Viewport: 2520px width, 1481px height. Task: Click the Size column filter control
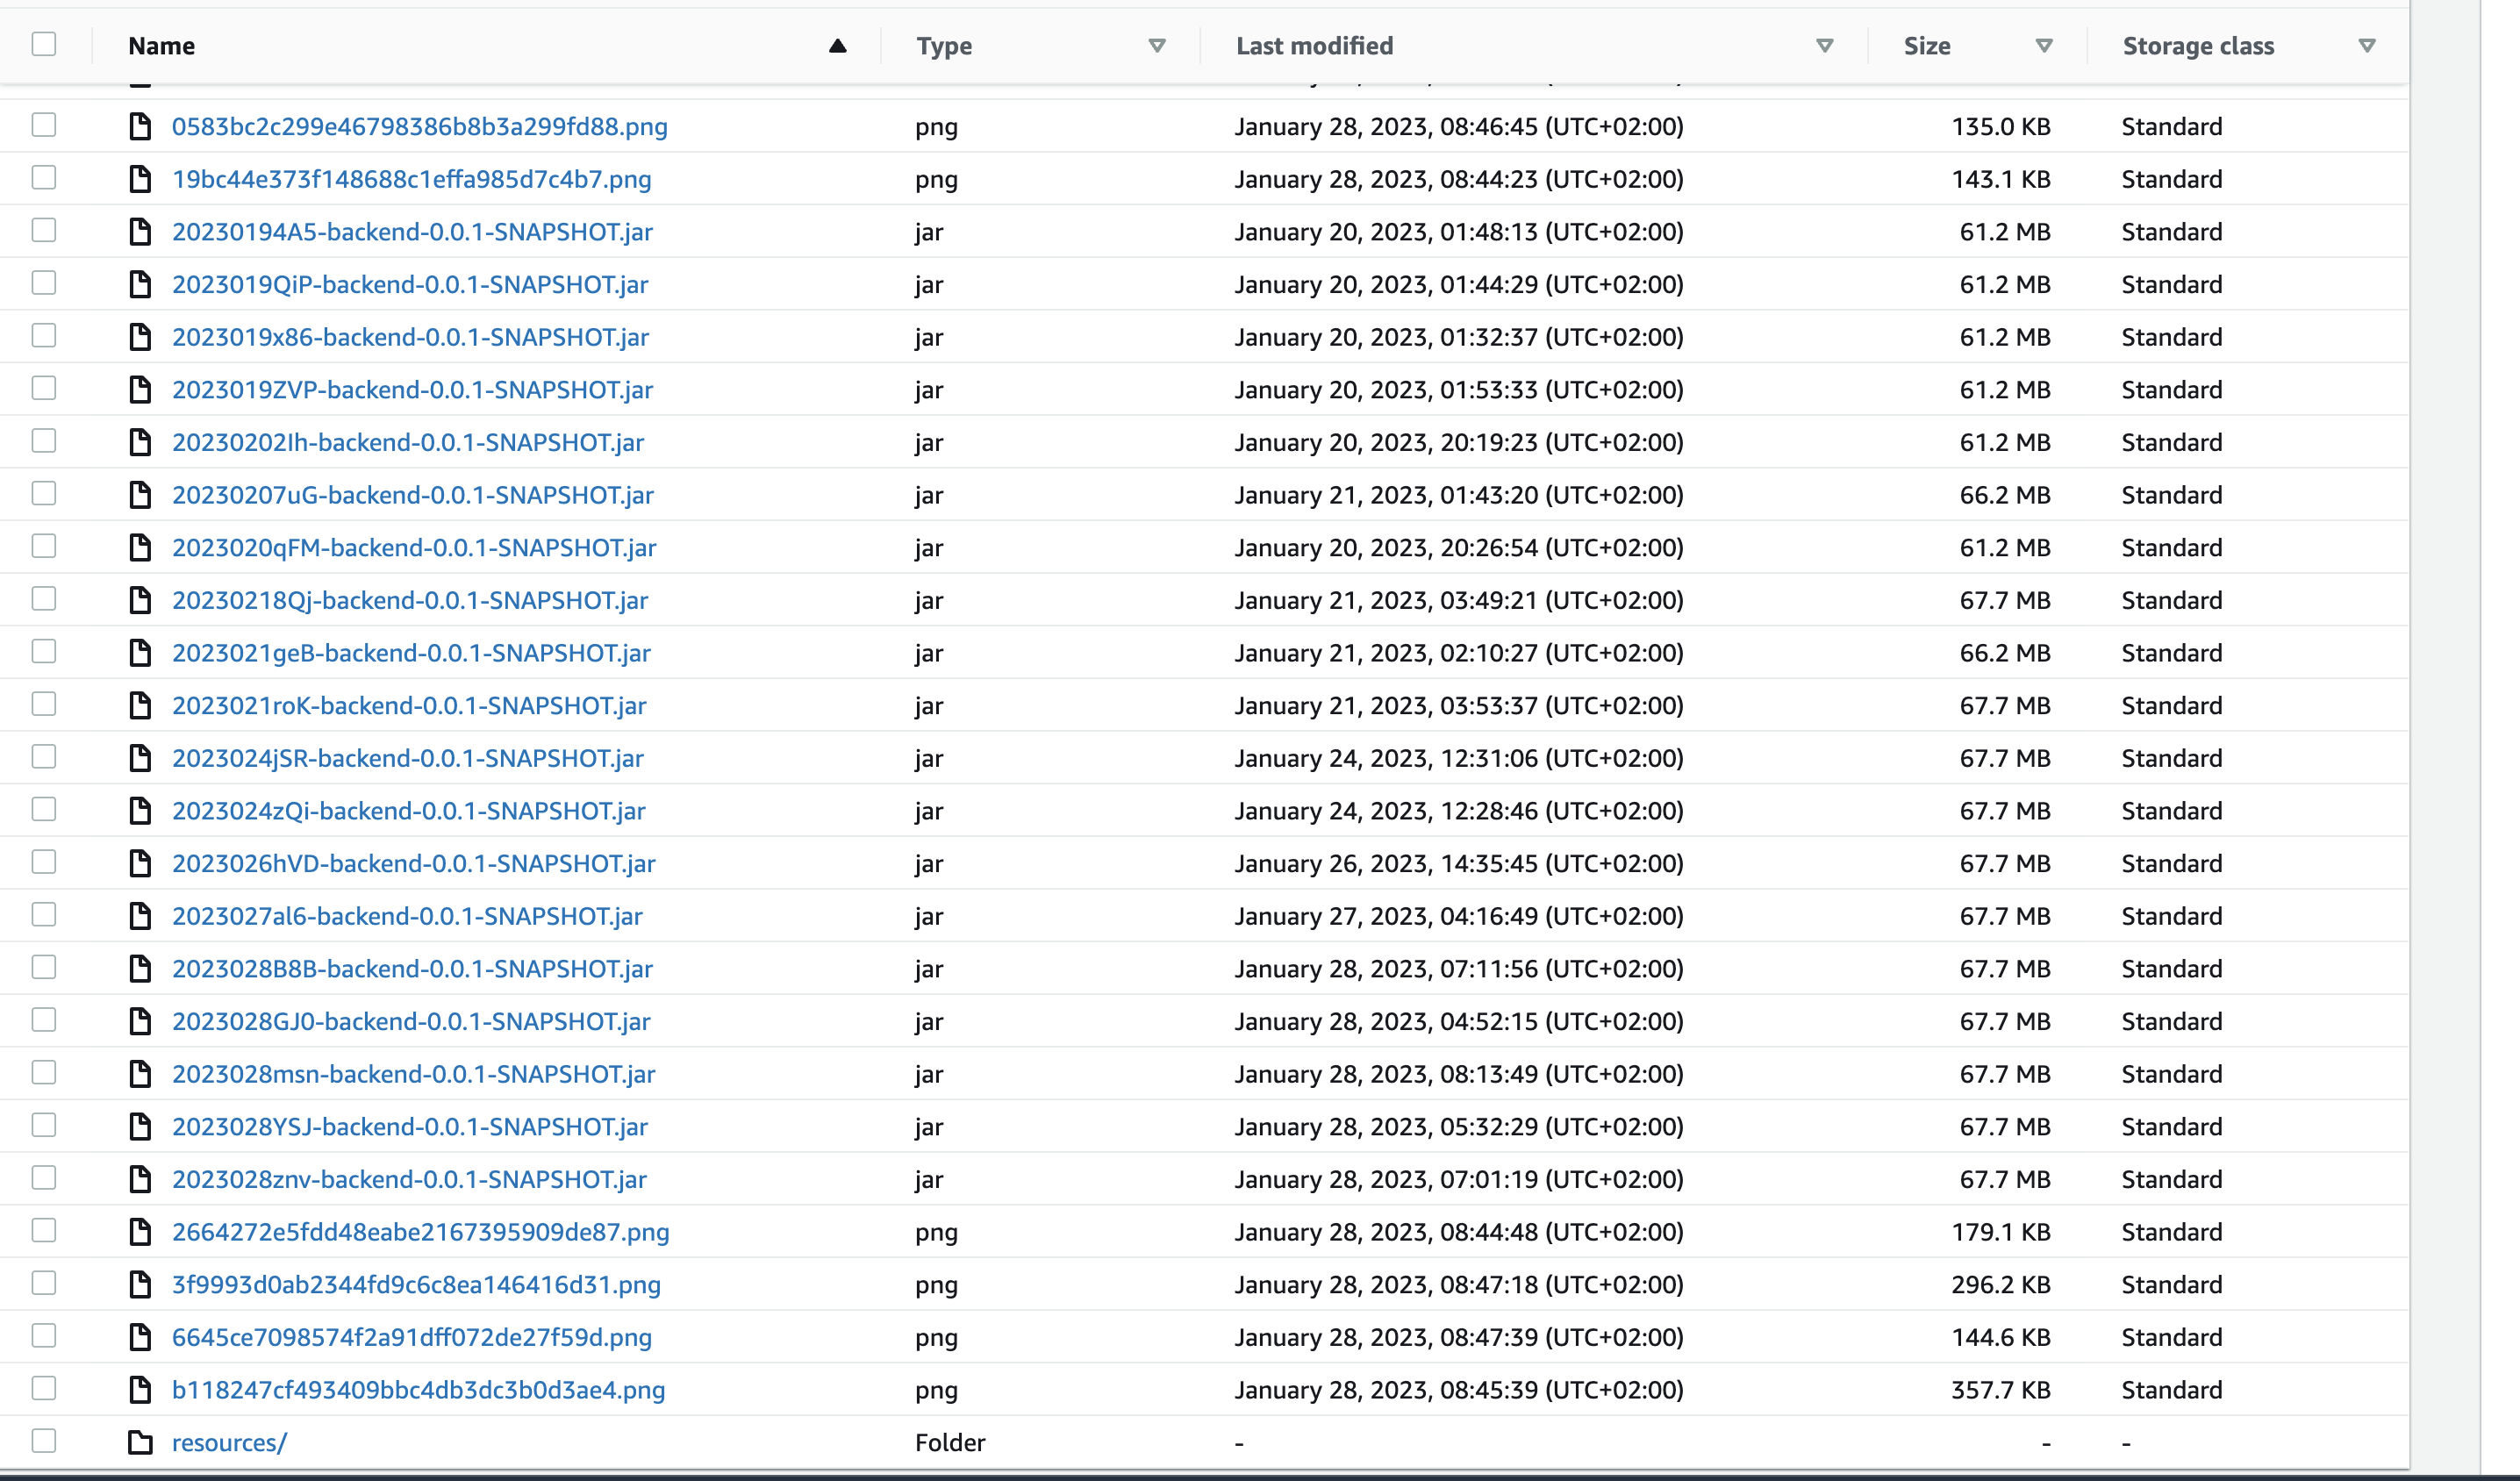point(2043,46)
